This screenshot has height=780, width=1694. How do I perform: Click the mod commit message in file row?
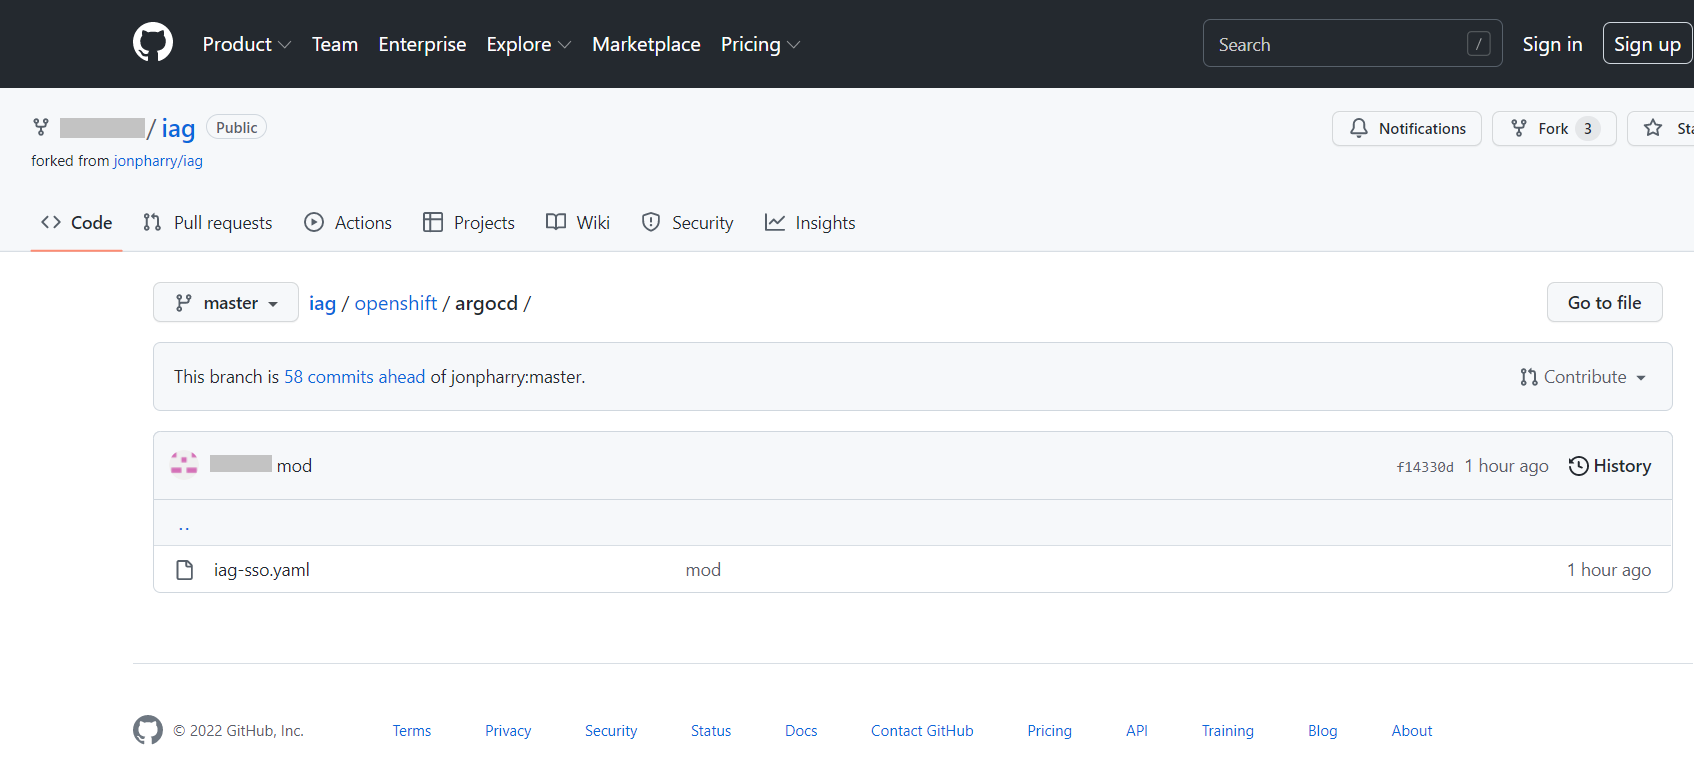coord(703,570)
